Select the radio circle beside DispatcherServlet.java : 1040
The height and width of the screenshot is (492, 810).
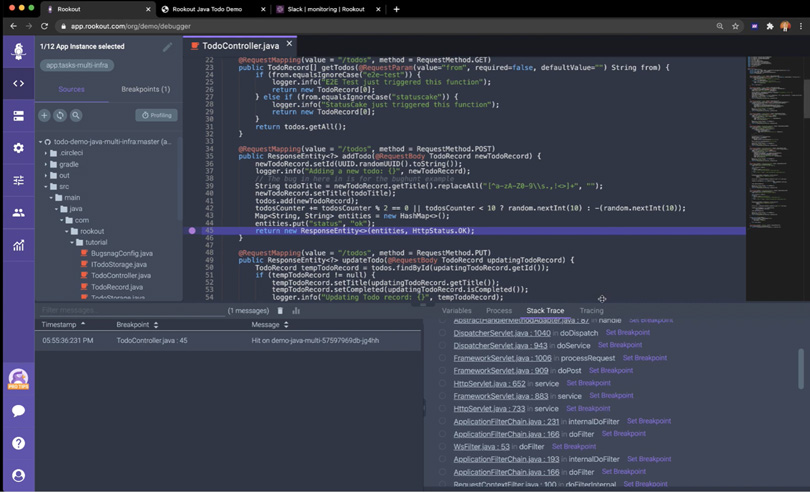coord(442,333)
